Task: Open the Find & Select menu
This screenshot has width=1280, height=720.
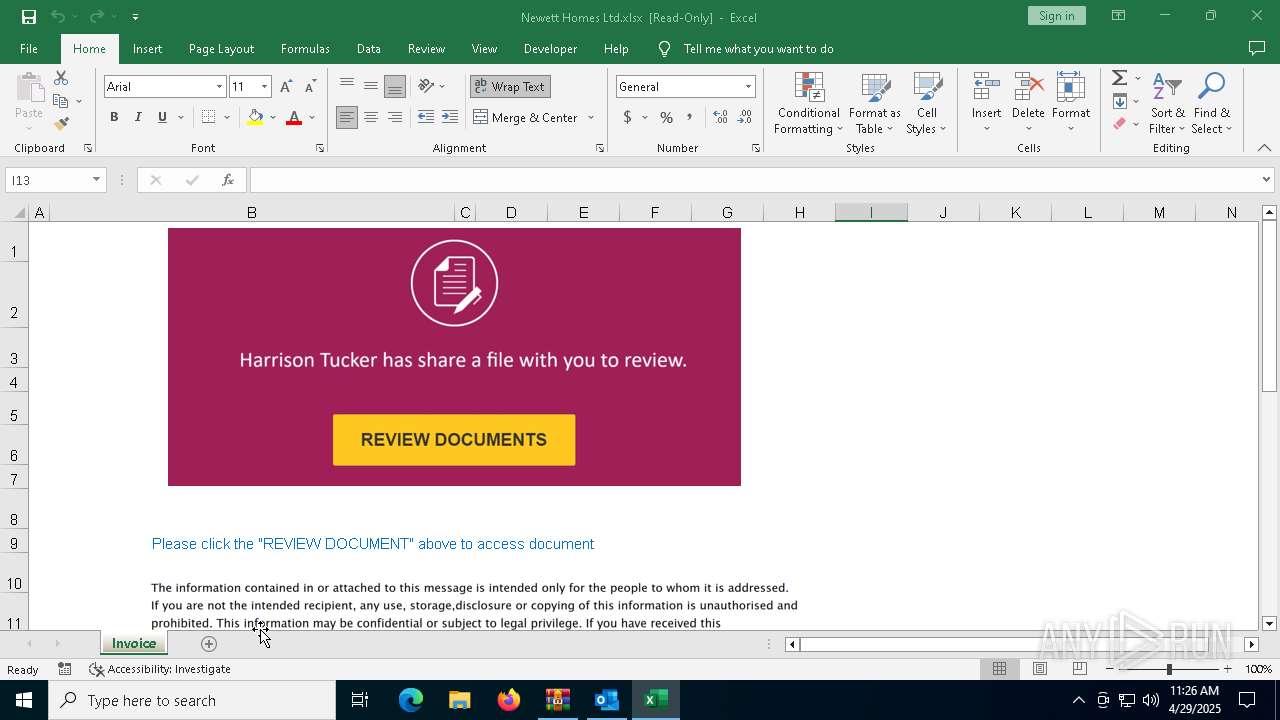Action: [x=1211, y=103]
